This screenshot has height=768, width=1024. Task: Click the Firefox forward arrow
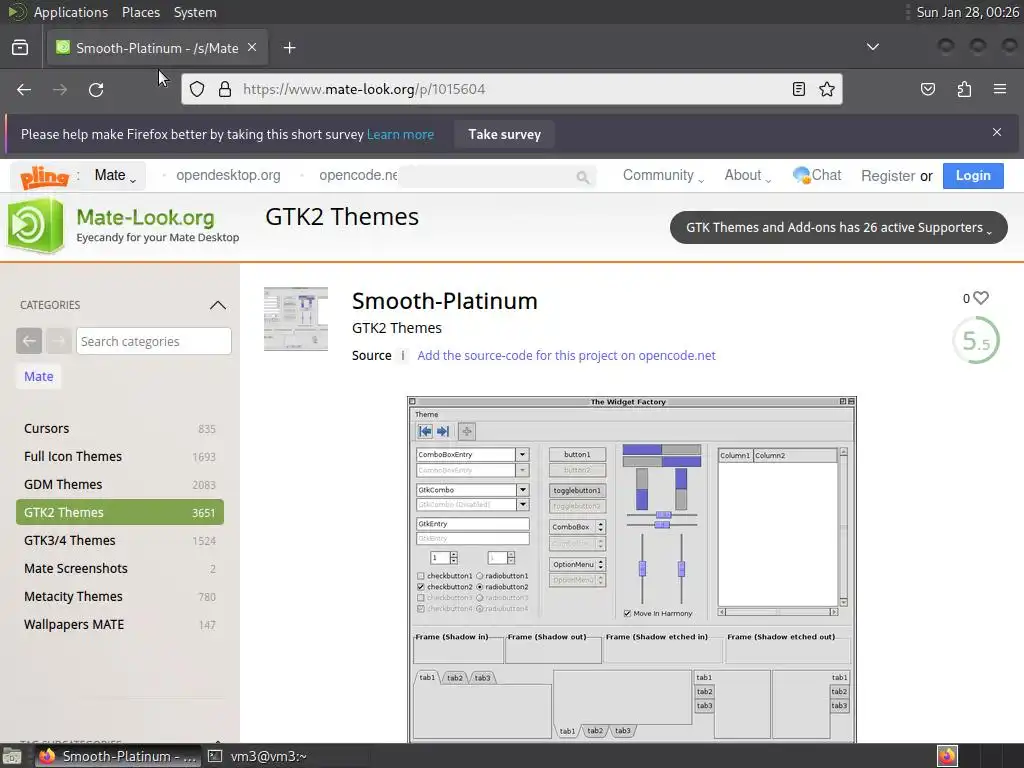pos(60,89)
